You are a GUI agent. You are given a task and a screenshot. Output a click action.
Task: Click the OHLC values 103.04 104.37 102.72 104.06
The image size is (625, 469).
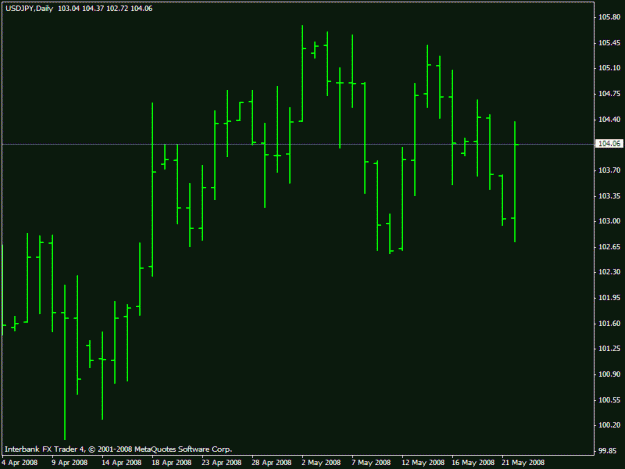pos(105,8)
